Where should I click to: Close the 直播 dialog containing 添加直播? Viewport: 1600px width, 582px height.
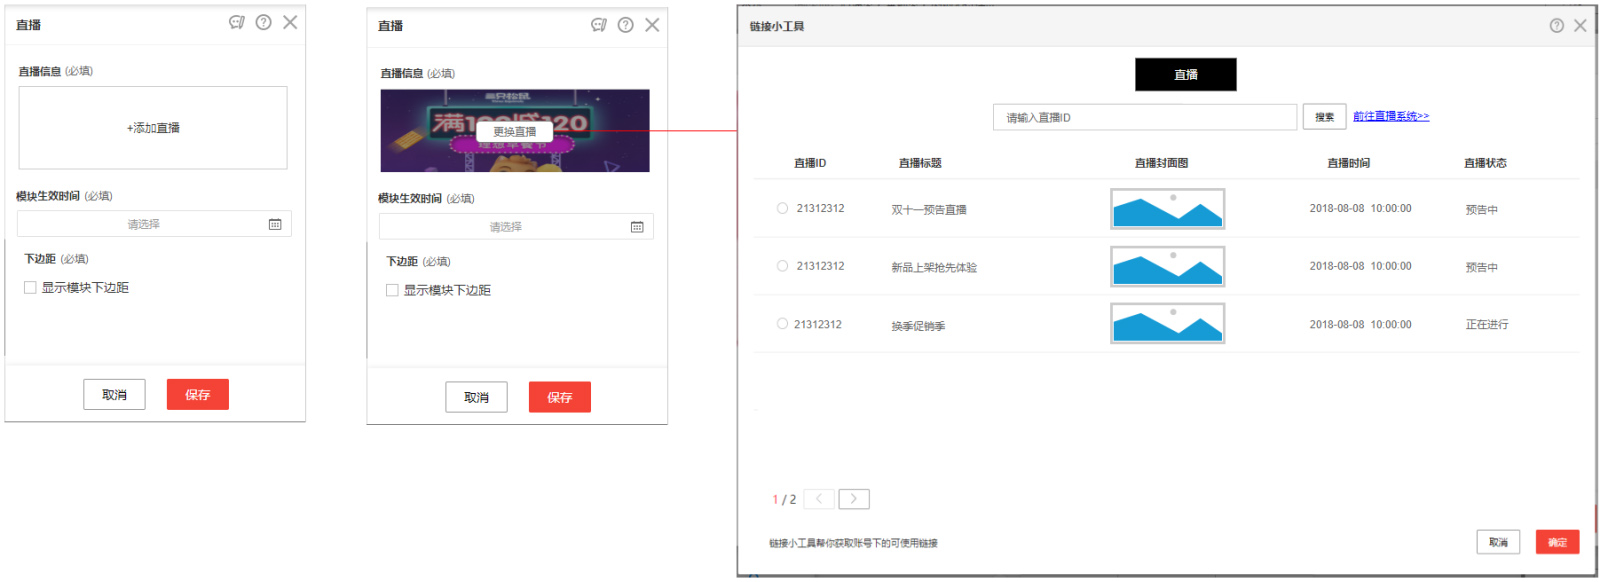pos(290,22)
